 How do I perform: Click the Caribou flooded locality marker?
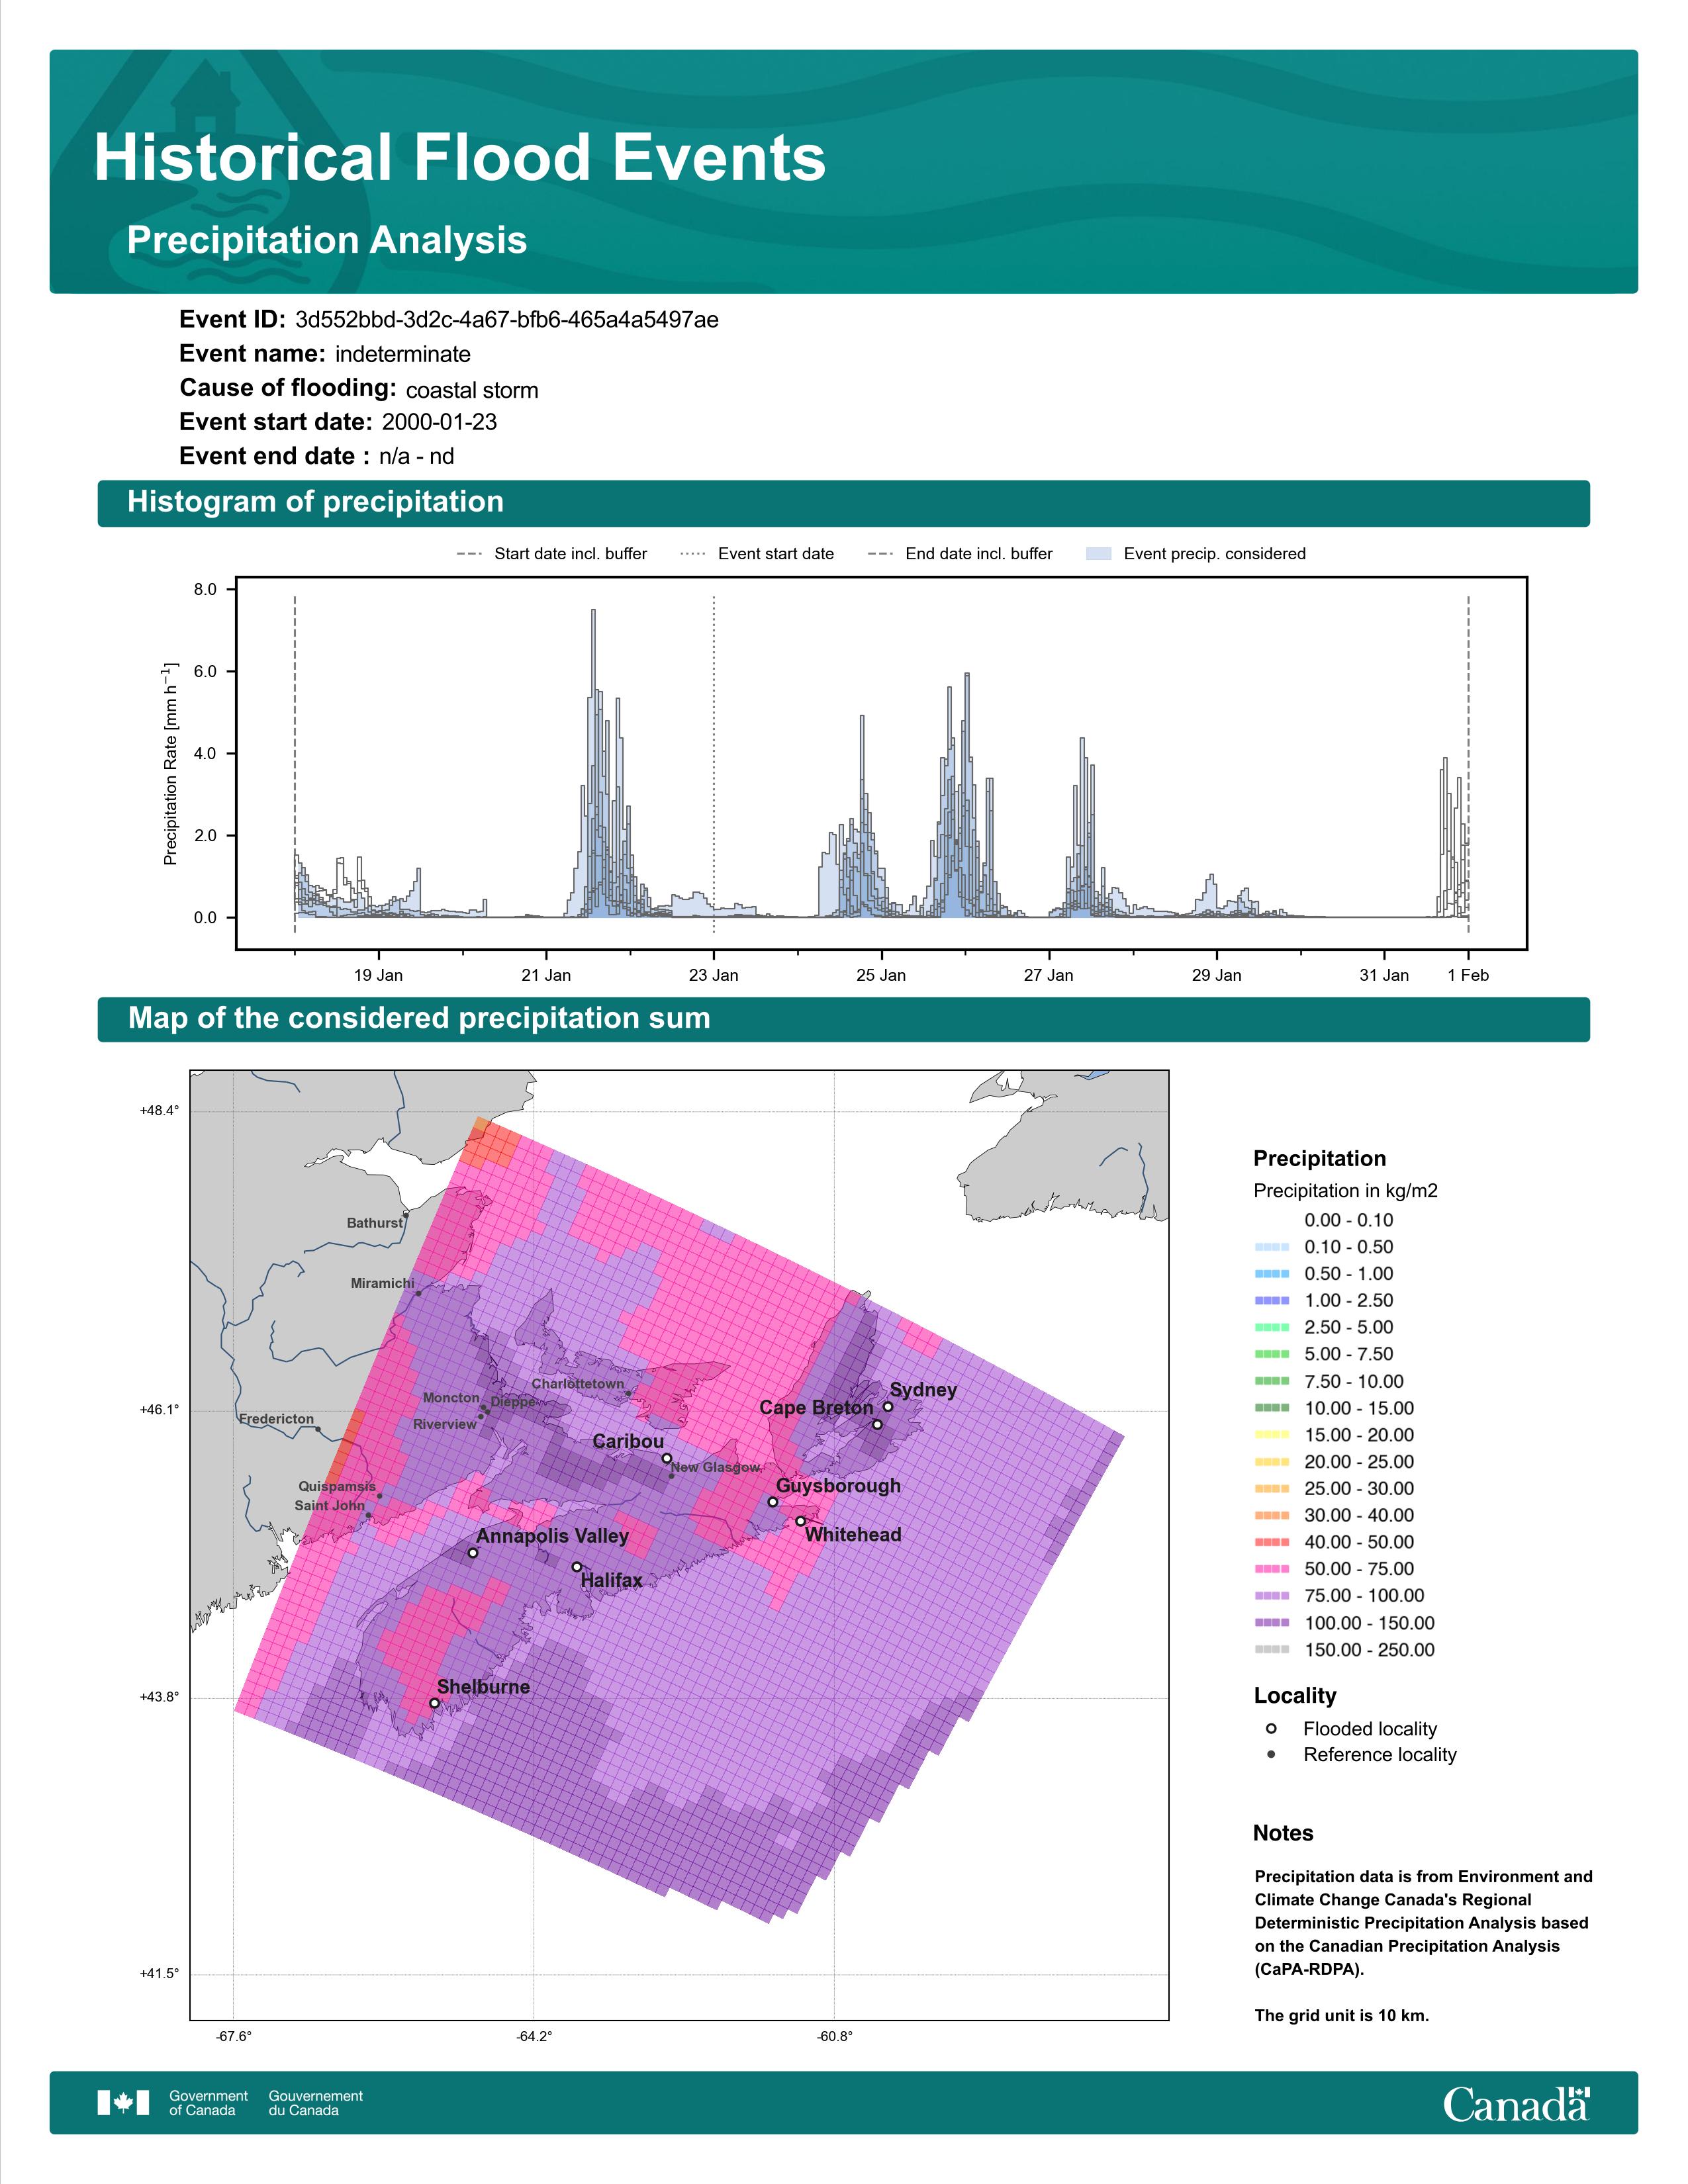click(667, 1458)
